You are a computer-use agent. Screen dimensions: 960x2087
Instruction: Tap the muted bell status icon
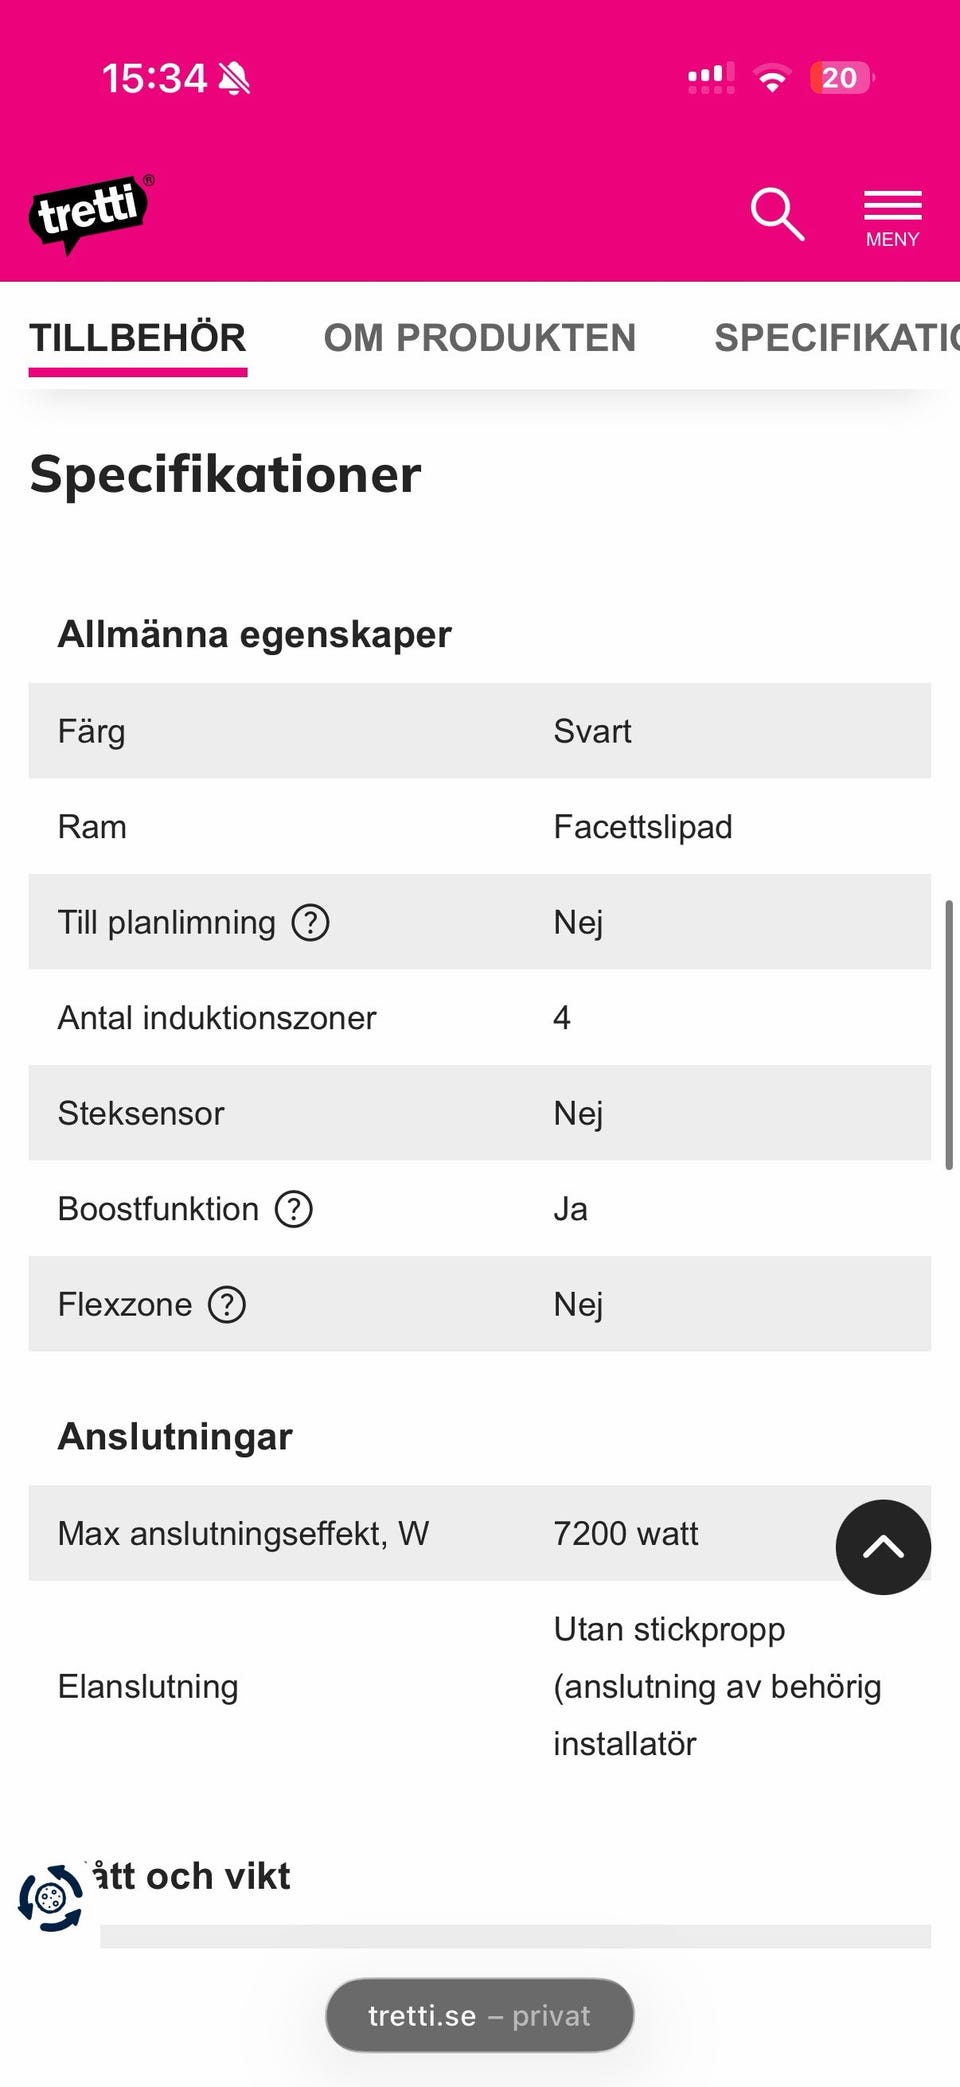pyautogui.click(x=234, y=78)
